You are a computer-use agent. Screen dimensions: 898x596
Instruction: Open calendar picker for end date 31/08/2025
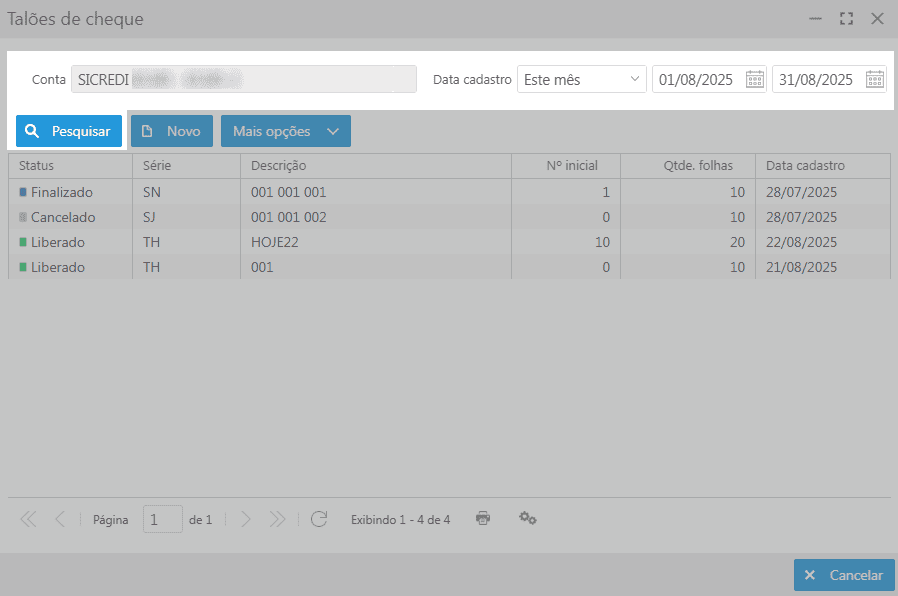(875, 80)
